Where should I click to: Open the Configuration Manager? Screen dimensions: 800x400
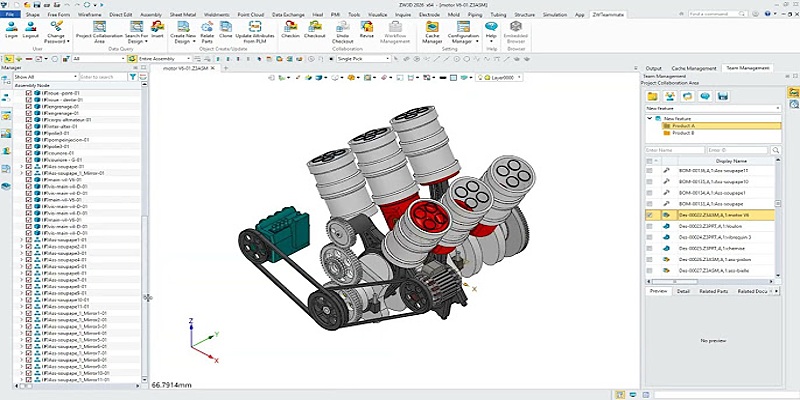click(x=463, y=32)
